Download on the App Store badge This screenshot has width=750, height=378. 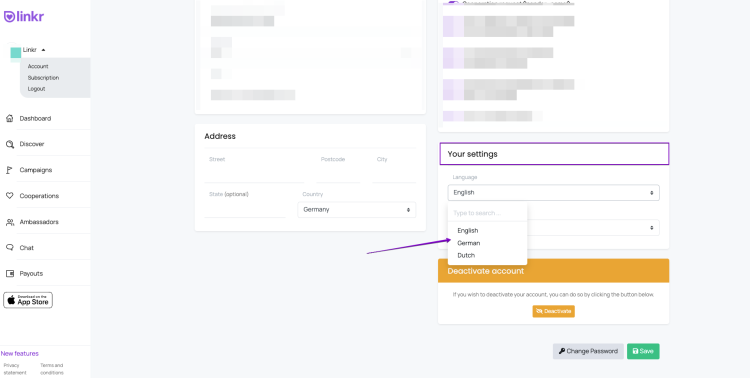pos(28,300)
